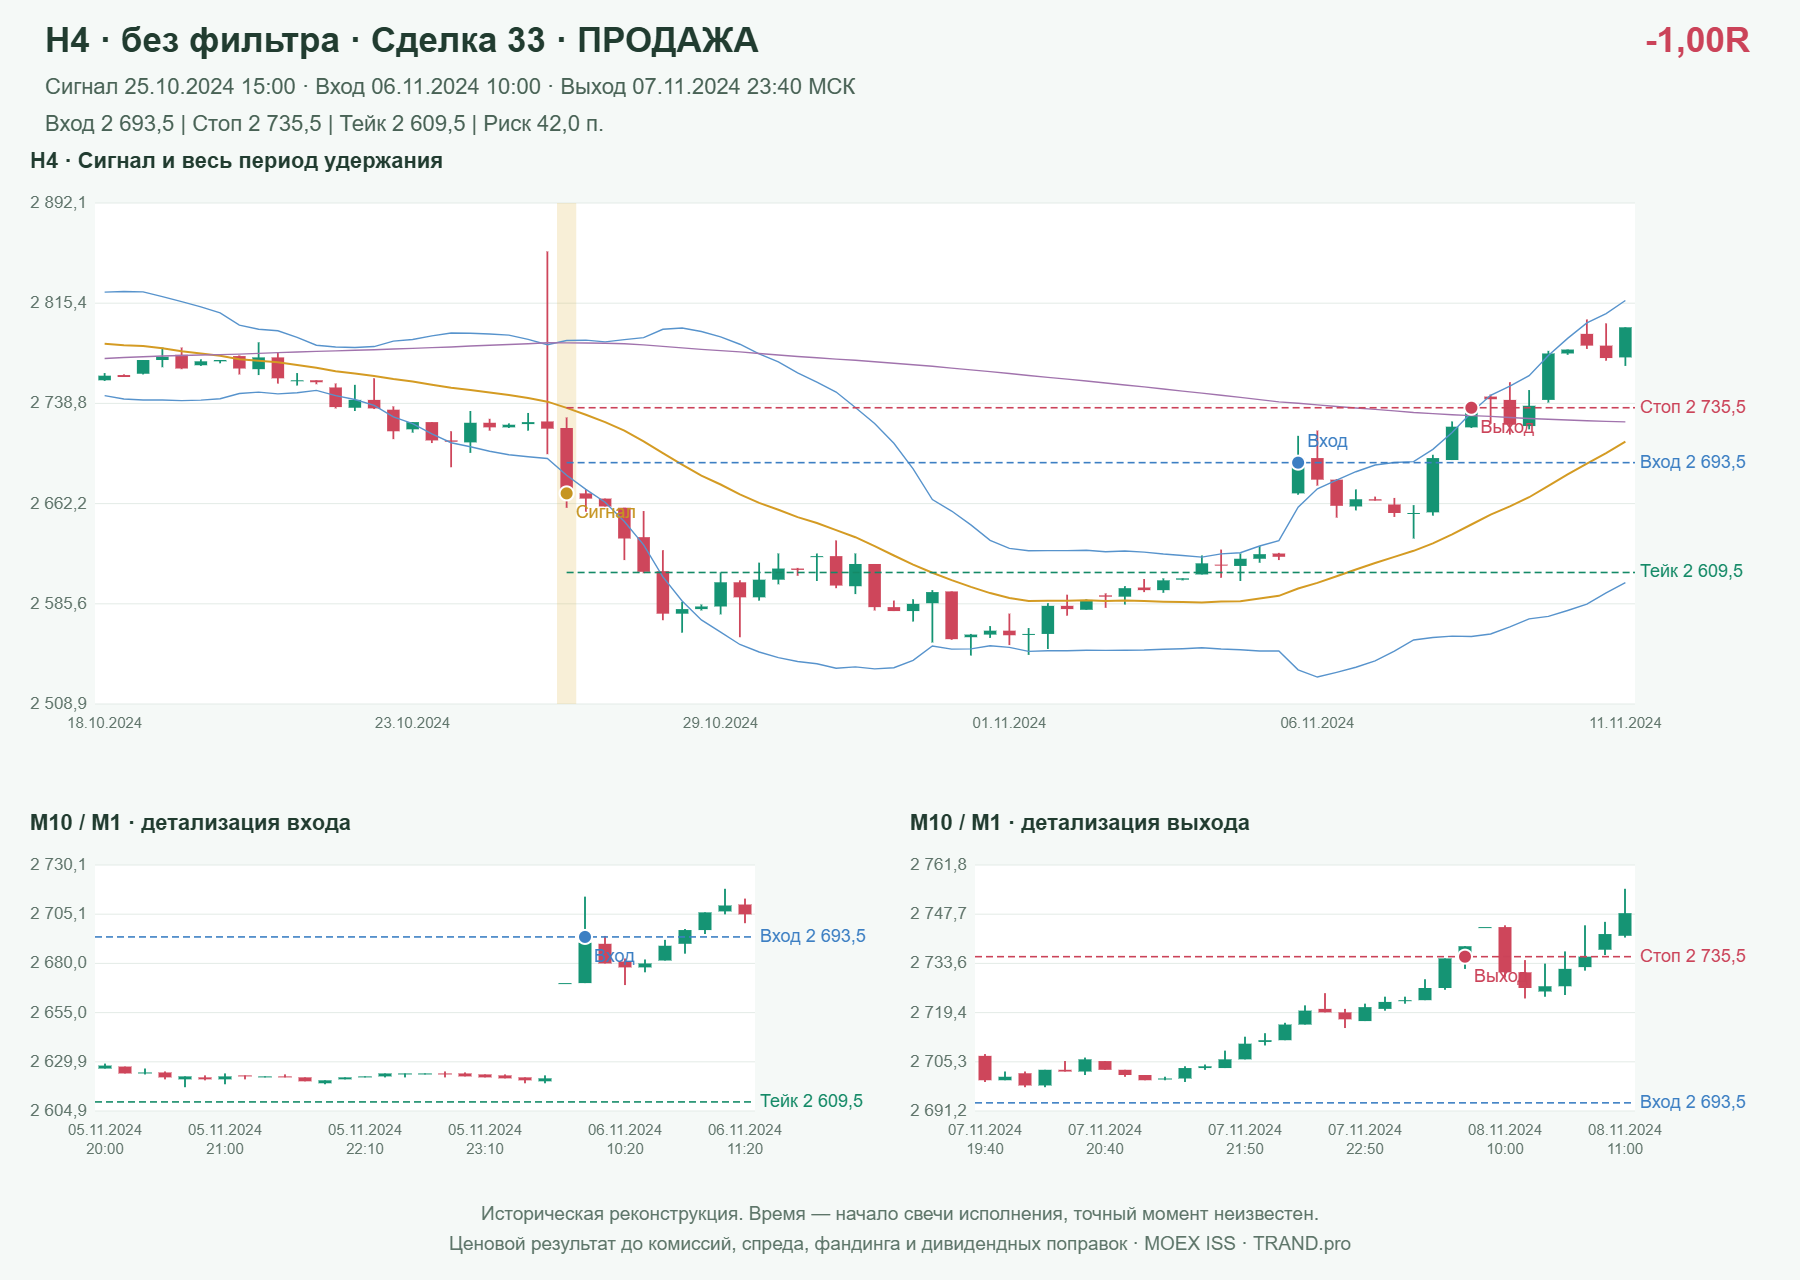Click the red exit dot in exit detail chart

pos(1465,957)
